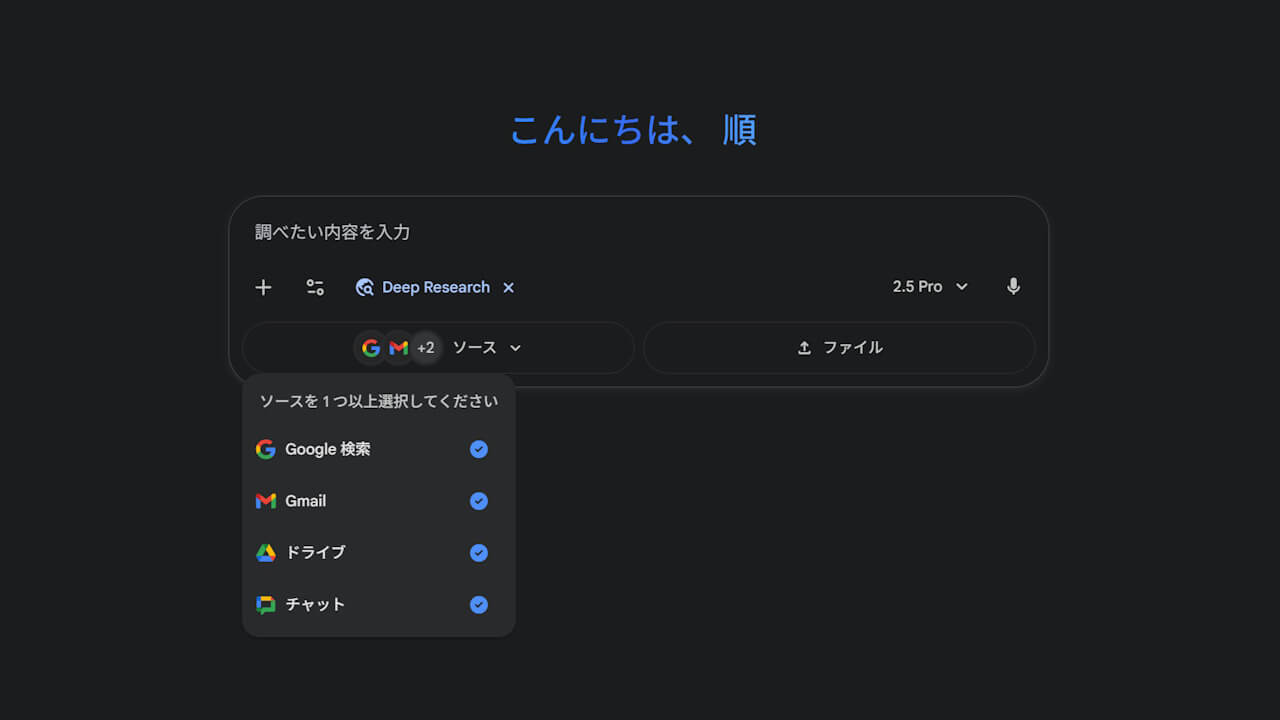
Task: Click the plus icon to add attachment
Action: [263, 288]
